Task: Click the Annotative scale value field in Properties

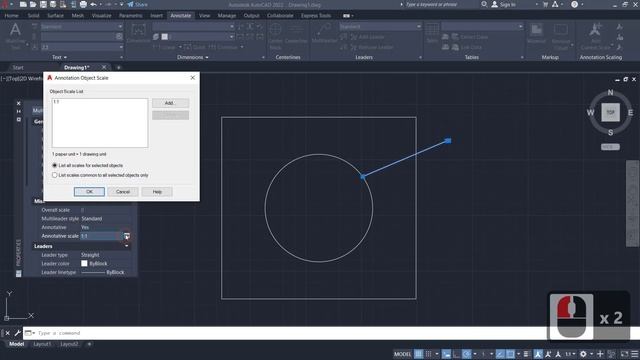Action: [101, 236]
